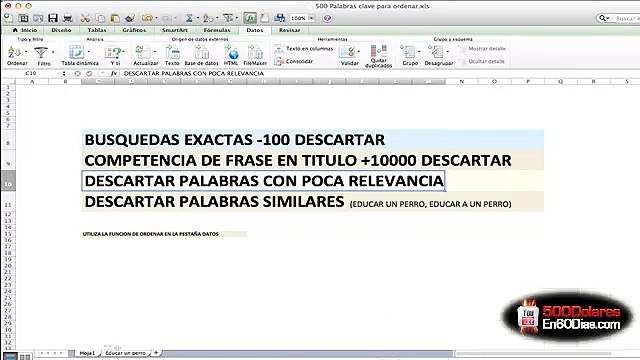Switch to the Gráficos ribbon tab
640x360 pixels.
pos(134,30)
